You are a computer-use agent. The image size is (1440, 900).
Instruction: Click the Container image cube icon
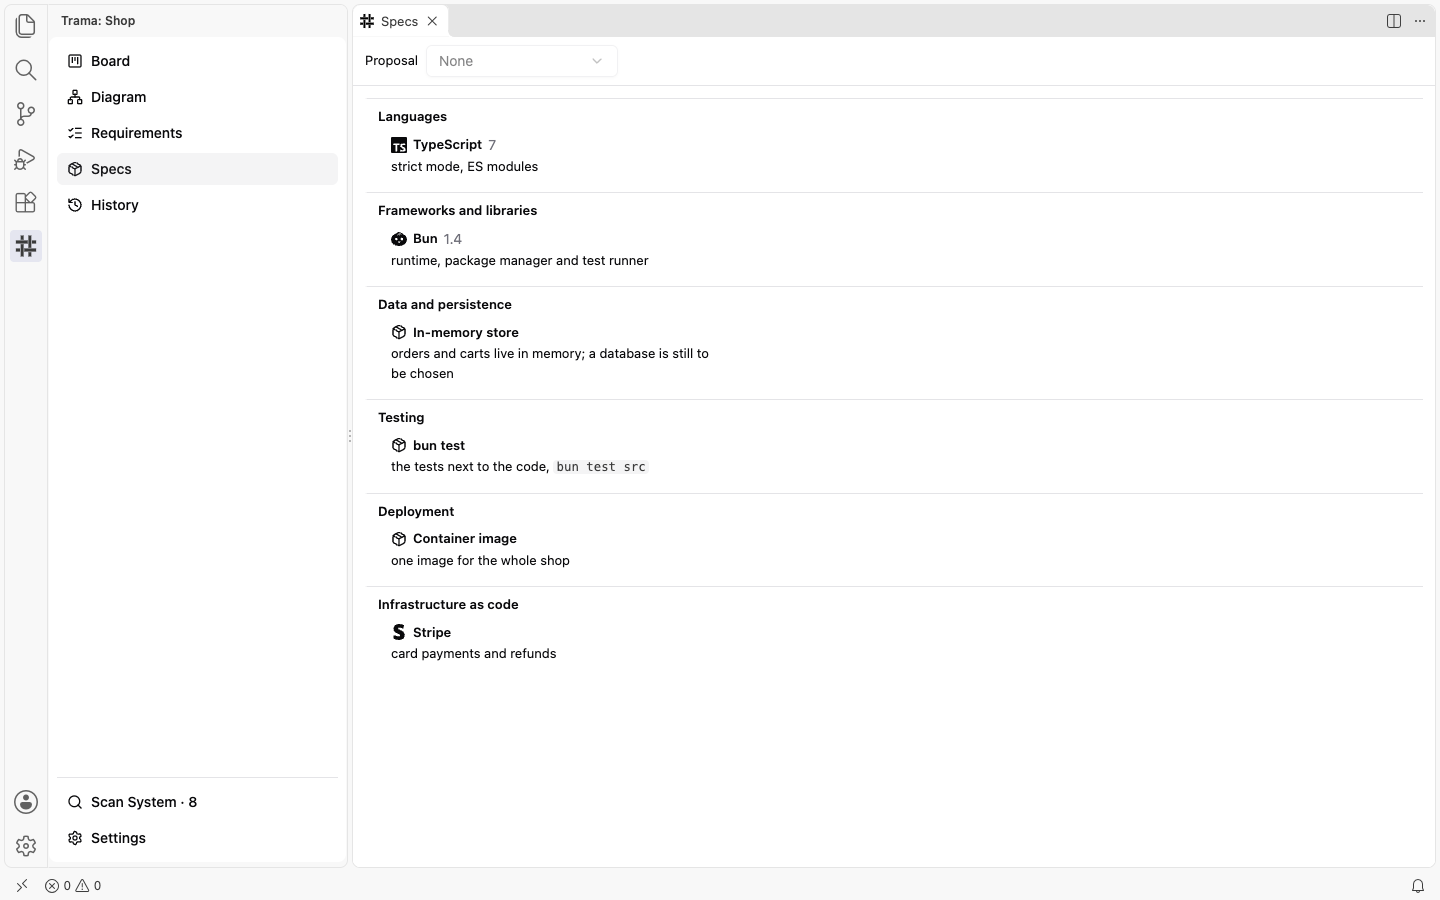(399, 539)
